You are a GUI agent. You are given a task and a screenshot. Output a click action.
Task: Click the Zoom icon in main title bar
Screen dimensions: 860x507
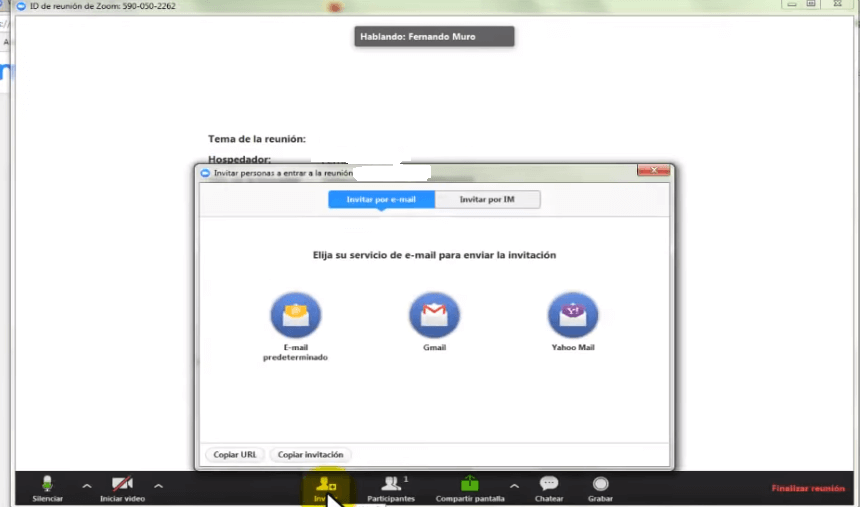[21, 6]
